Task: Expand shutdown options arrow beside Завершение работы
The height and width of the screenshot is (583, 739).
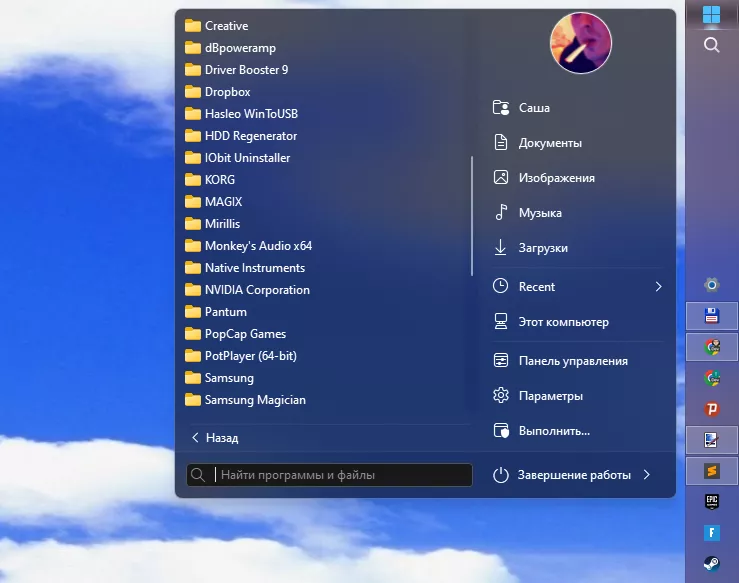Action: [x=647, y=475]
